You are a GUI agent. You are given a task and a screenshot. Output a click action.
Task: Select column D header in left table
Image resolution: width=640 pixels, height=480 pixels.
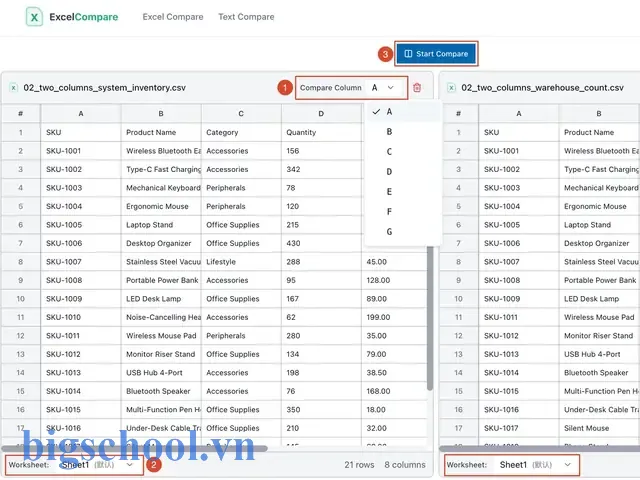(x=321, y=113)
